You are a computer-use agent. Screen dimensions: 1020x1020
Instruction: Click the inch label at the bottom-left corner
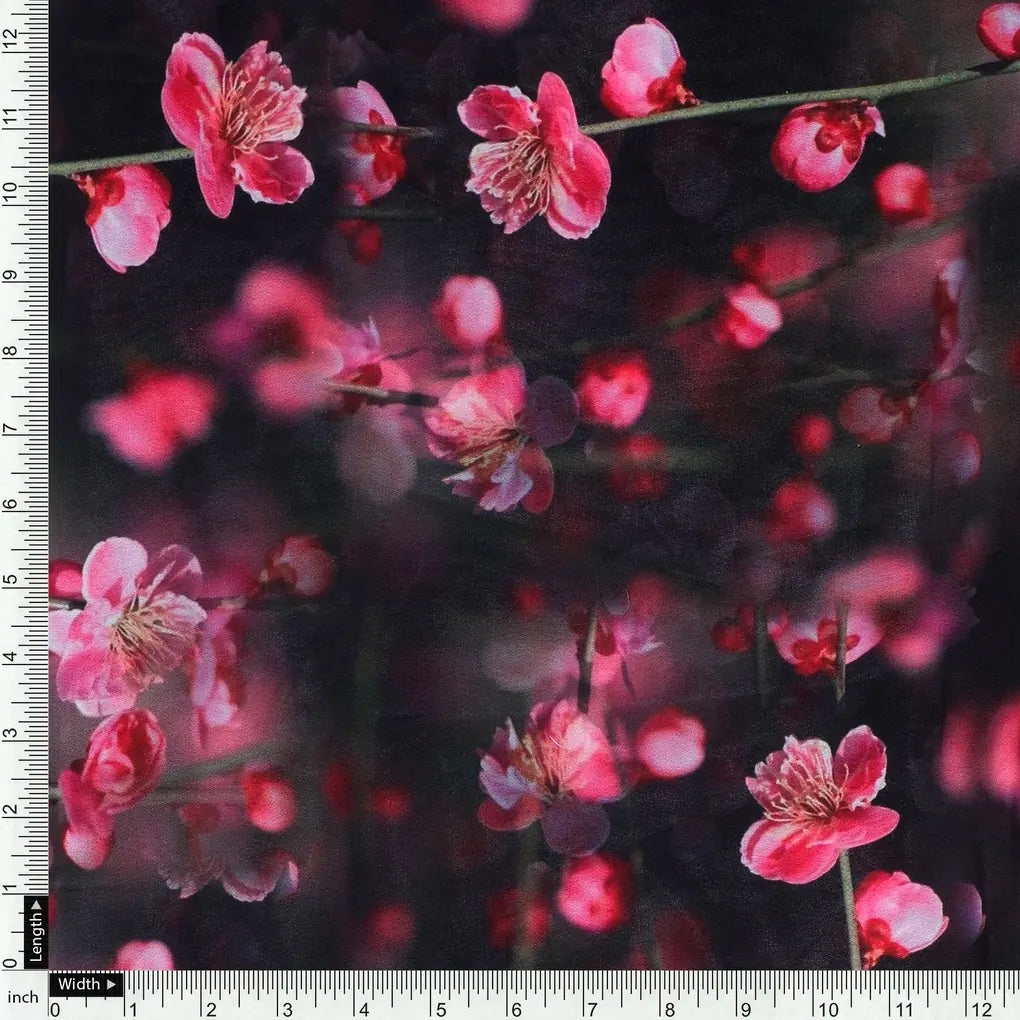pos(25,995)
